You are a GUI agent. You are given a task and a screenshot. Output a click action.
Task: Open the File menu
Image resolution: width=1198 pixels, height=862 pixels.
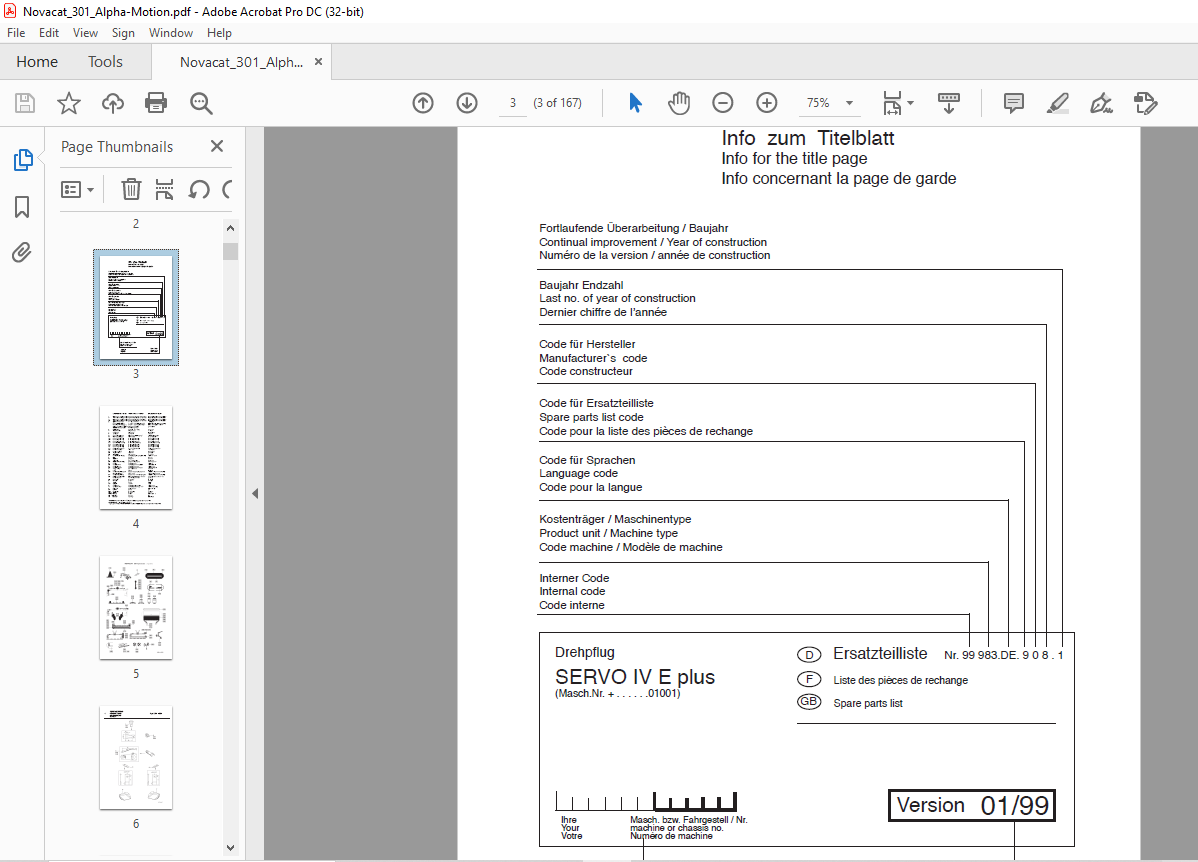pyautogui.click(x=16, y=33)
